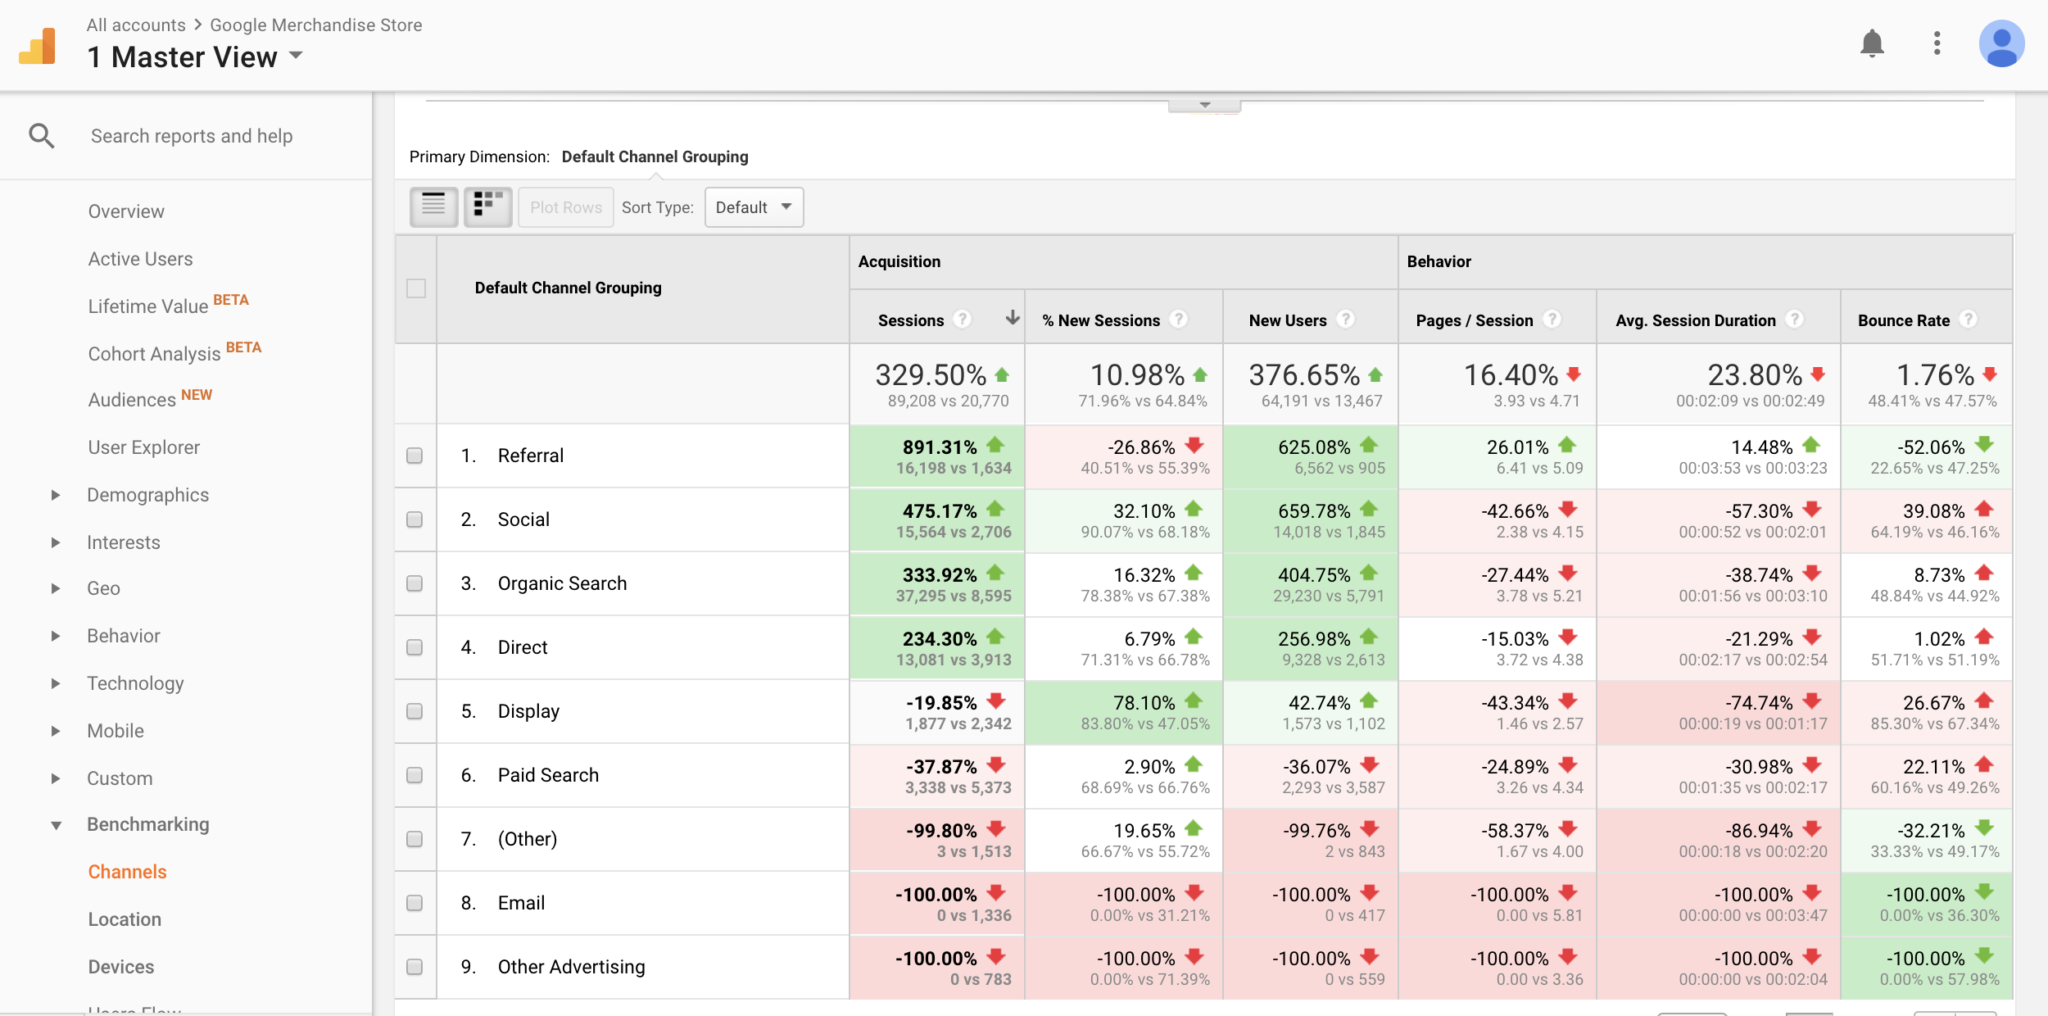2048x1016 pixels.
Task: Click the Google Analytics logo icon
Action: [38, 46]
